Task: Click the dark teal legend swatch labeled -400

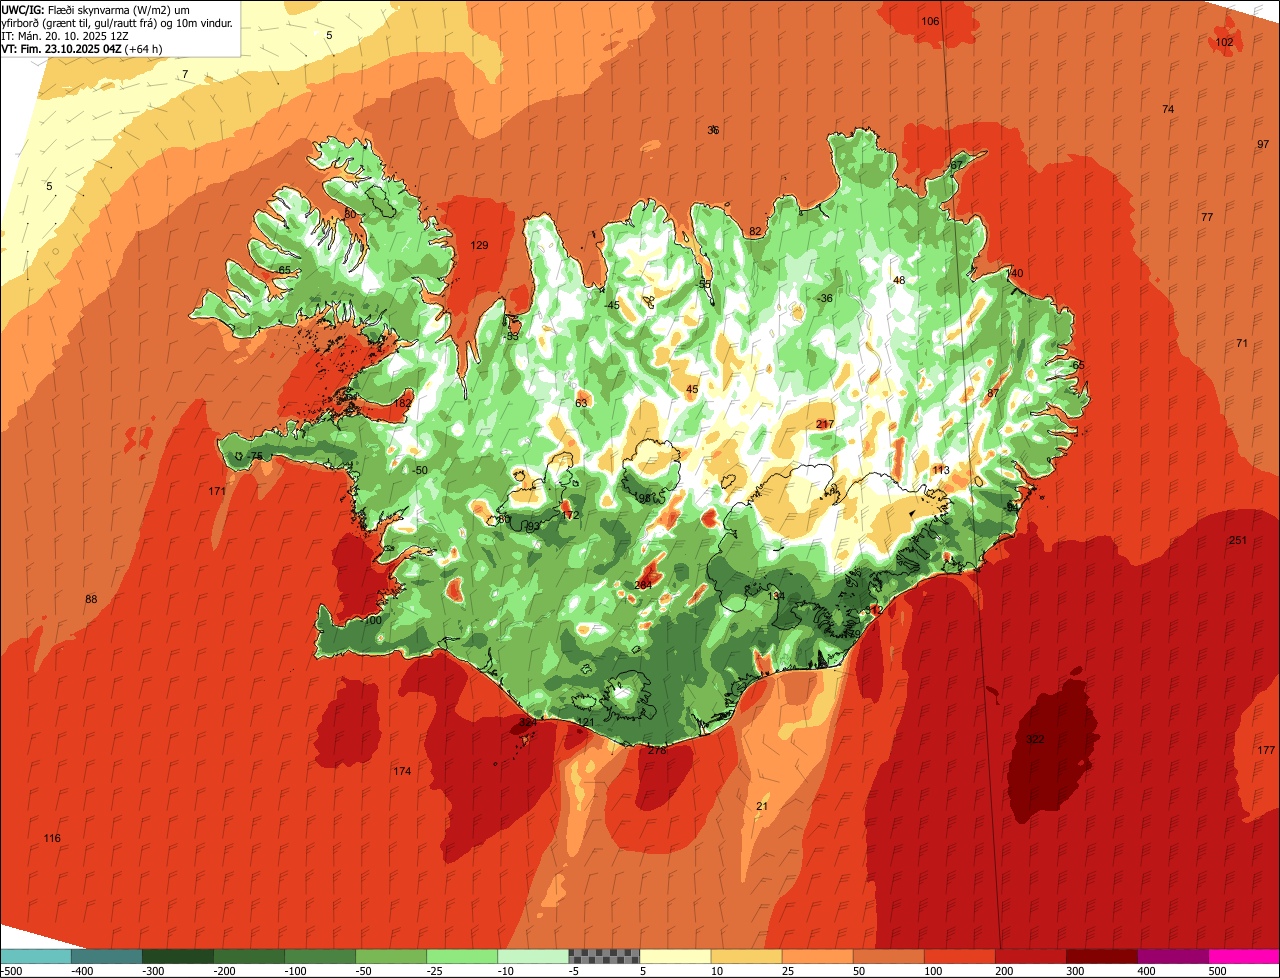Action: [106, 955]
